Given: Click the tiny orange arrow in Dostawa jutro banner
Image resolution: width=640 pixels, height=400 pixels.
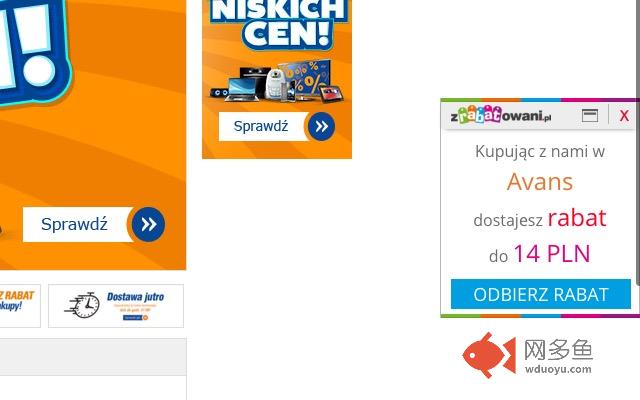Looking at the screenshot, I should [x=145, y=318].
